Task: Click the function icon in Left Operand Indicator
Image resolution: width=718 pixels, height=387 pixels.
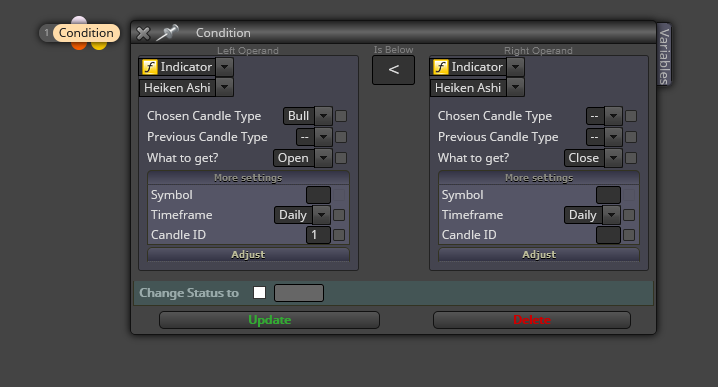Action: 150,67
